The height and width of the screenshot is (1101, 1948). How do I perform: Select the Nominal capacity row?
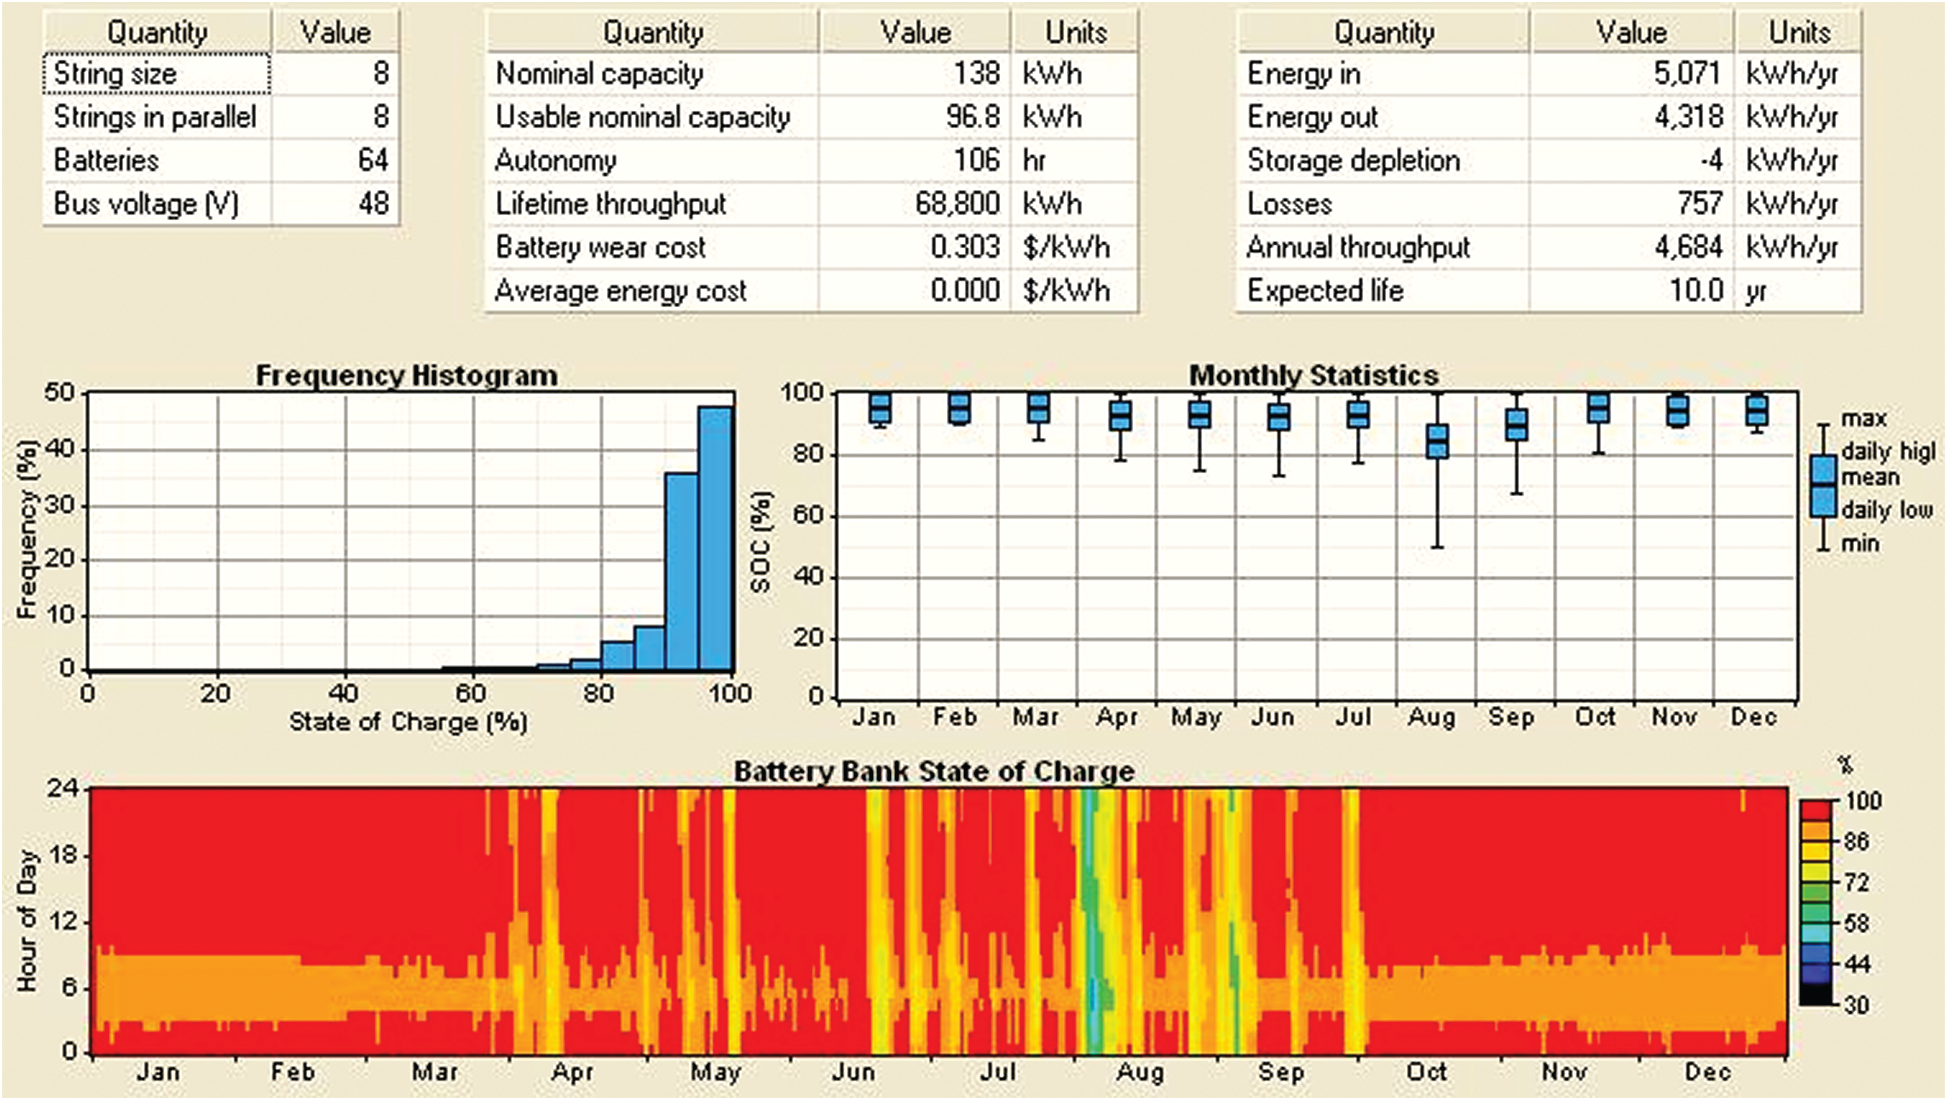point(599,74)
